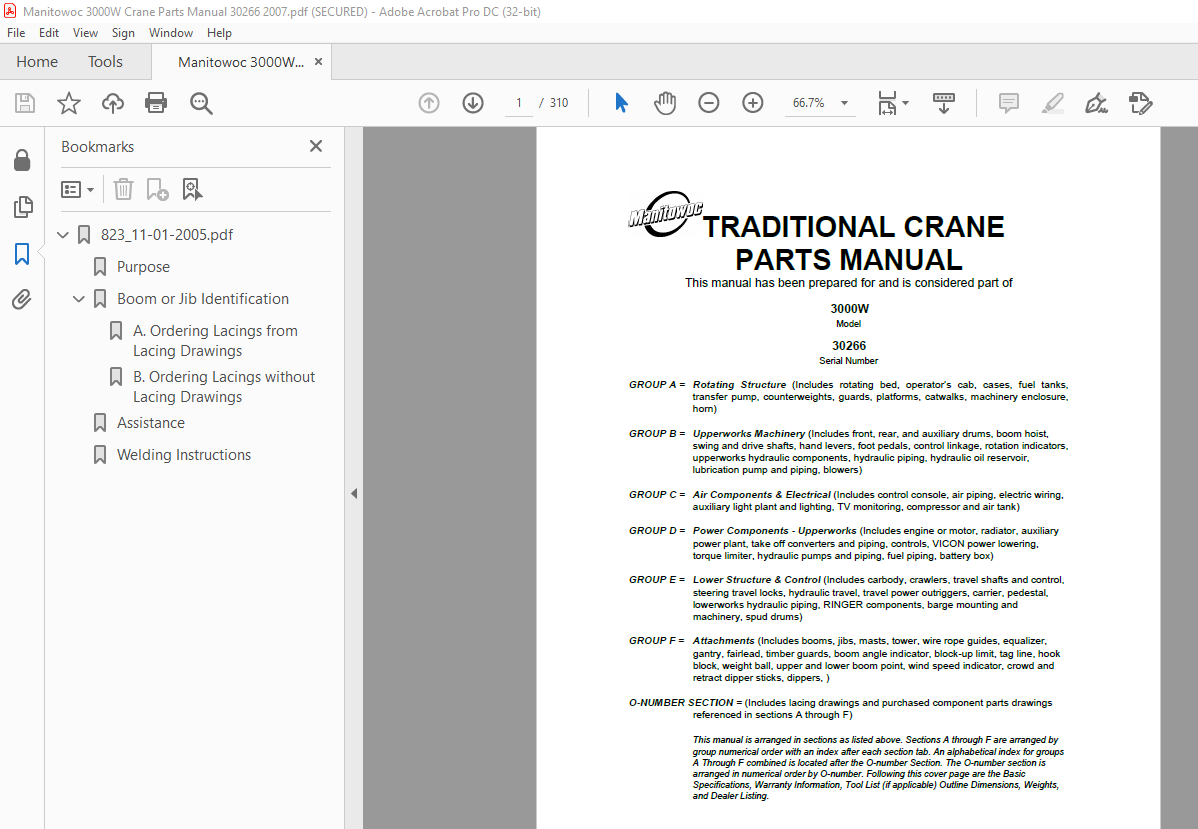The image size is (1198, 829).
Task: Select the 823_11-01-2005.pdf bookmark
Action: [167, 235]
